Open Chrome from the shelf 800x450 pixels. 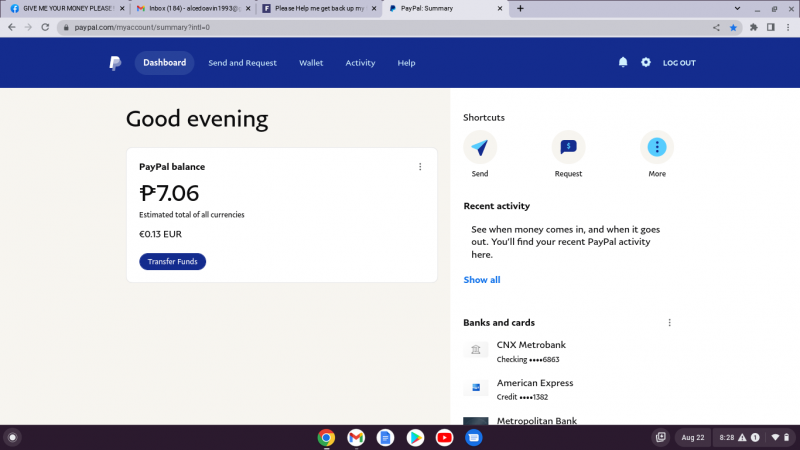click(327, 437)
